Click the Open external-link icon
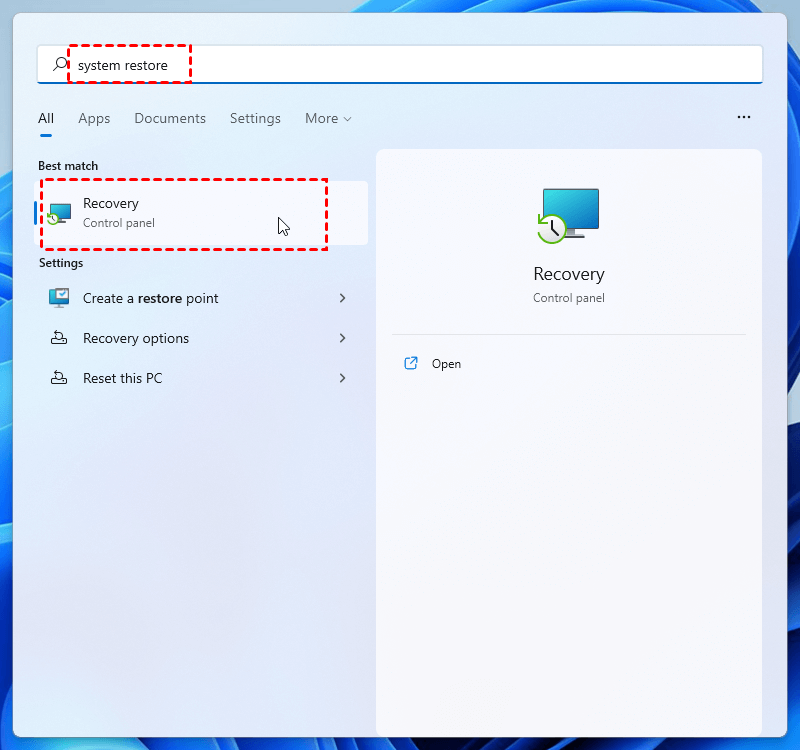 (x=411, y=363)
